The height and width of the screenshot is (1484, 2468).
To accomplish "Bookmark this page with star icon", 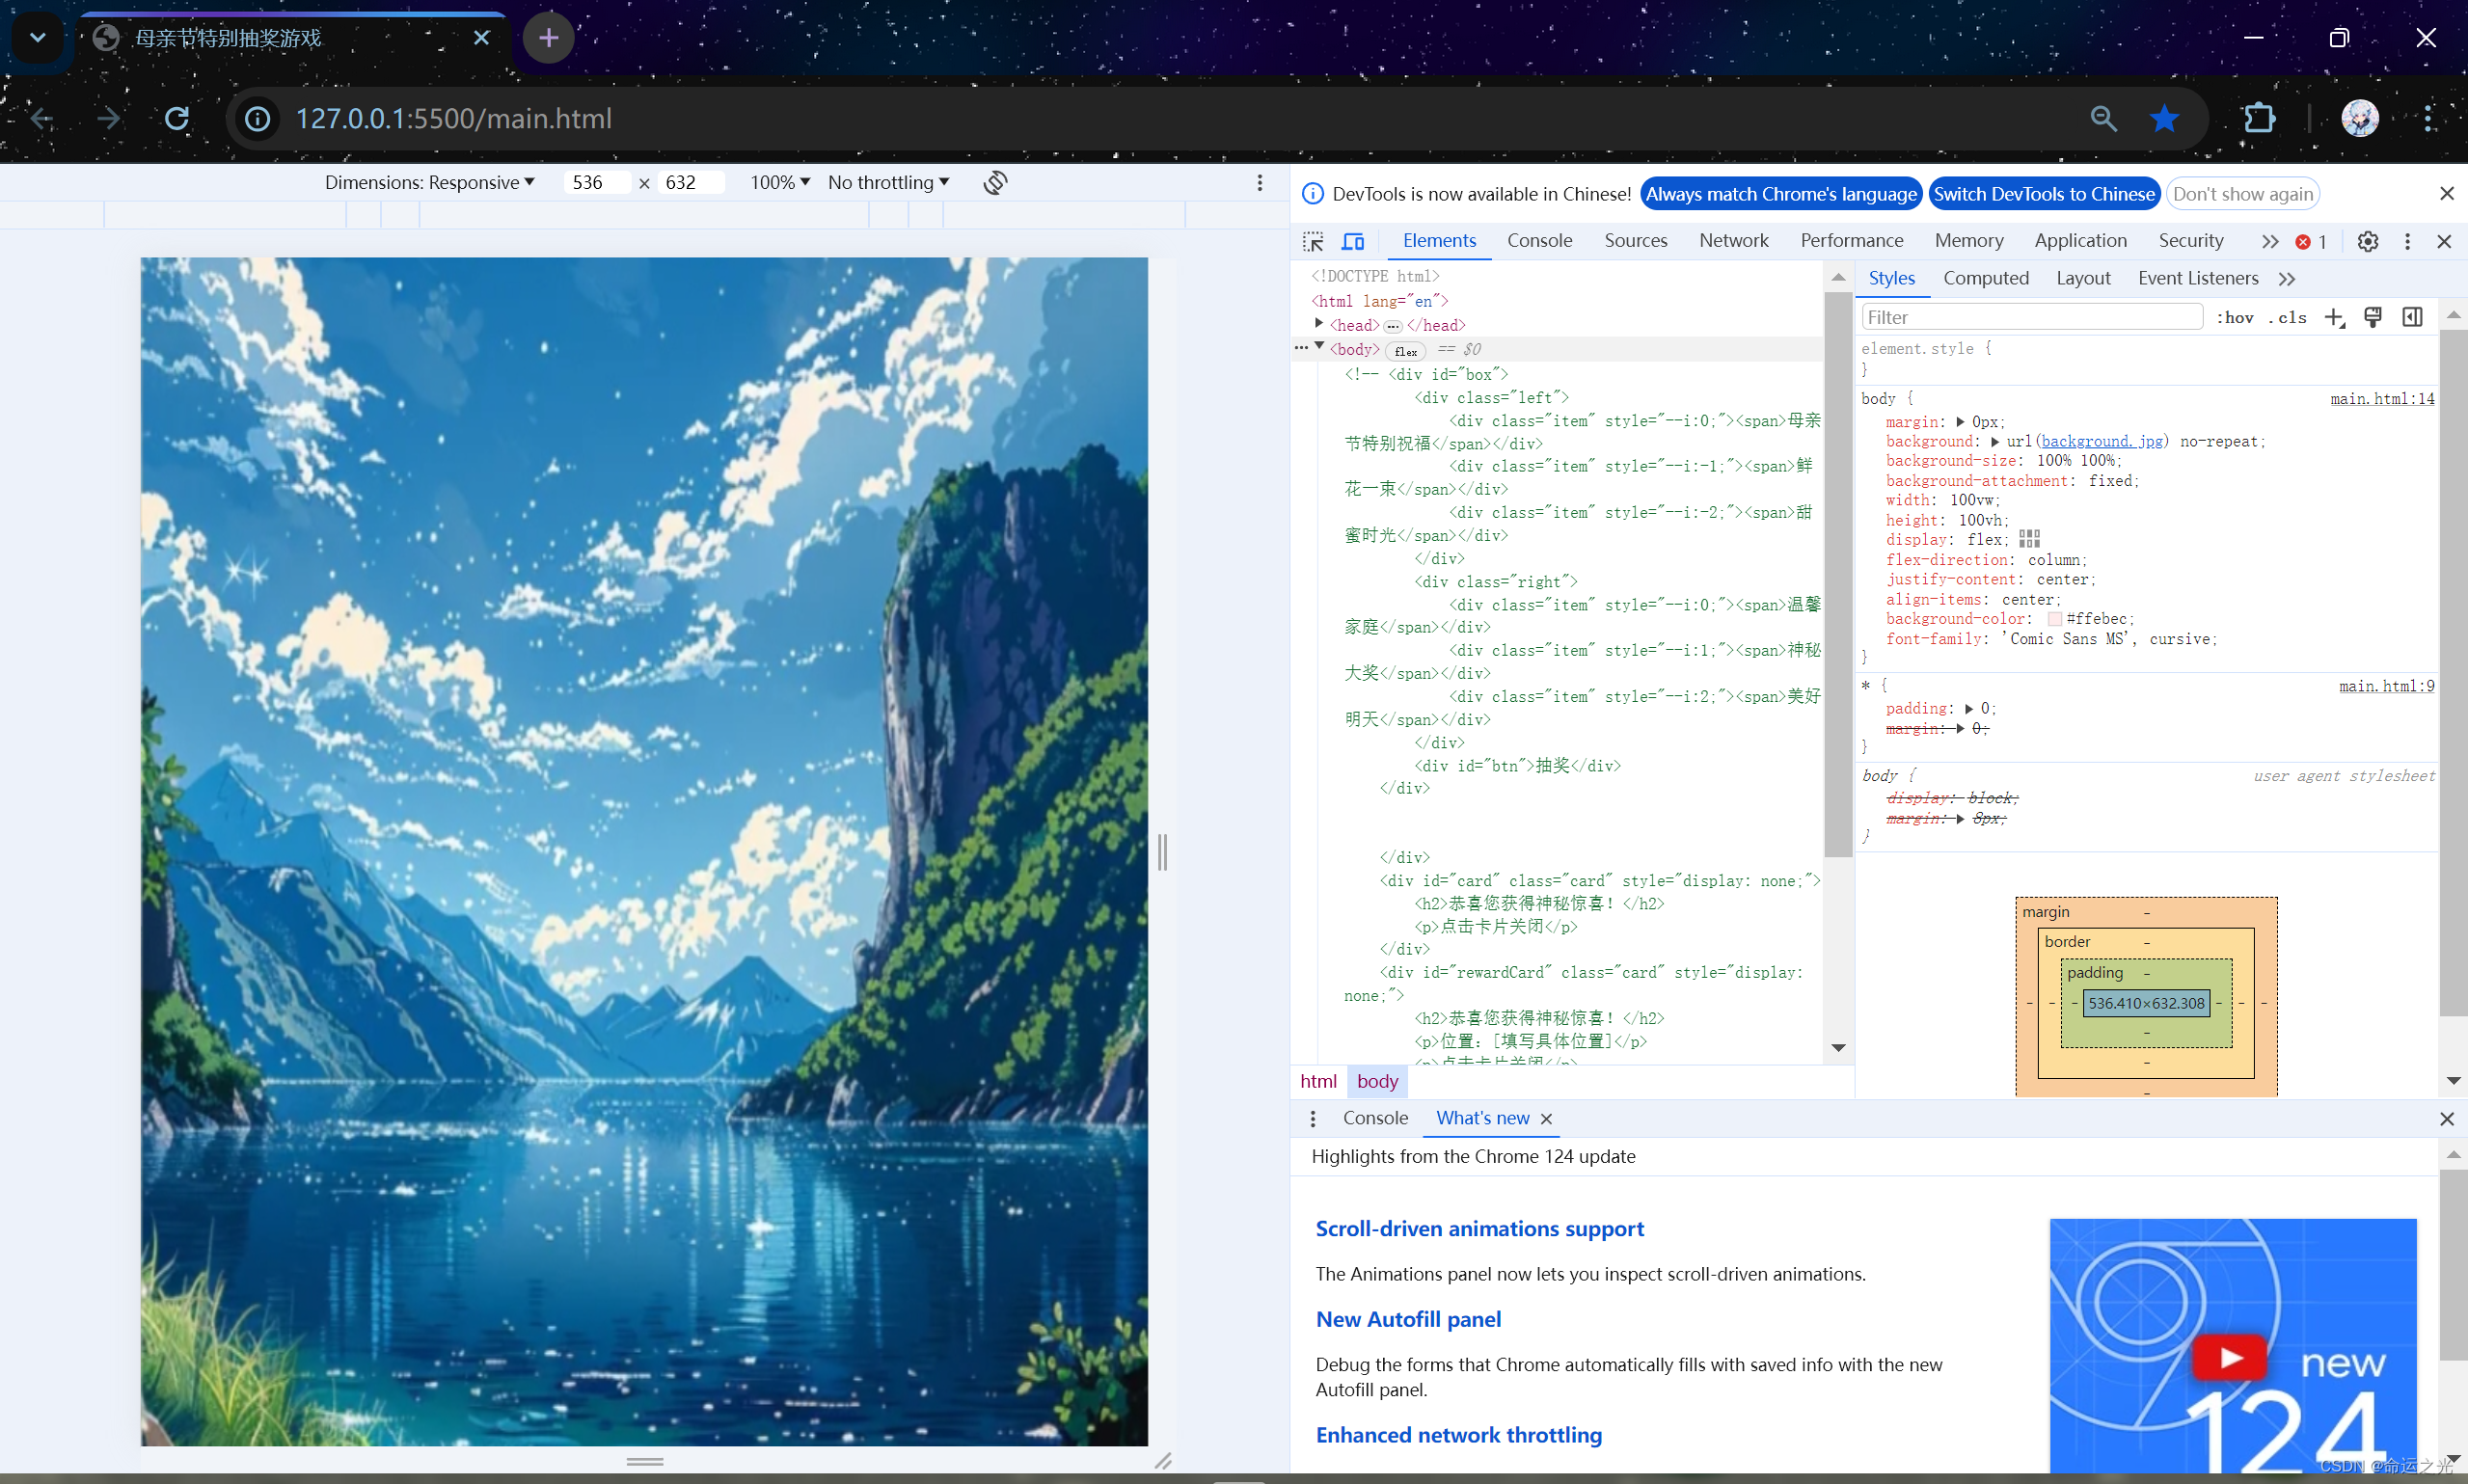I will 2164,119.
